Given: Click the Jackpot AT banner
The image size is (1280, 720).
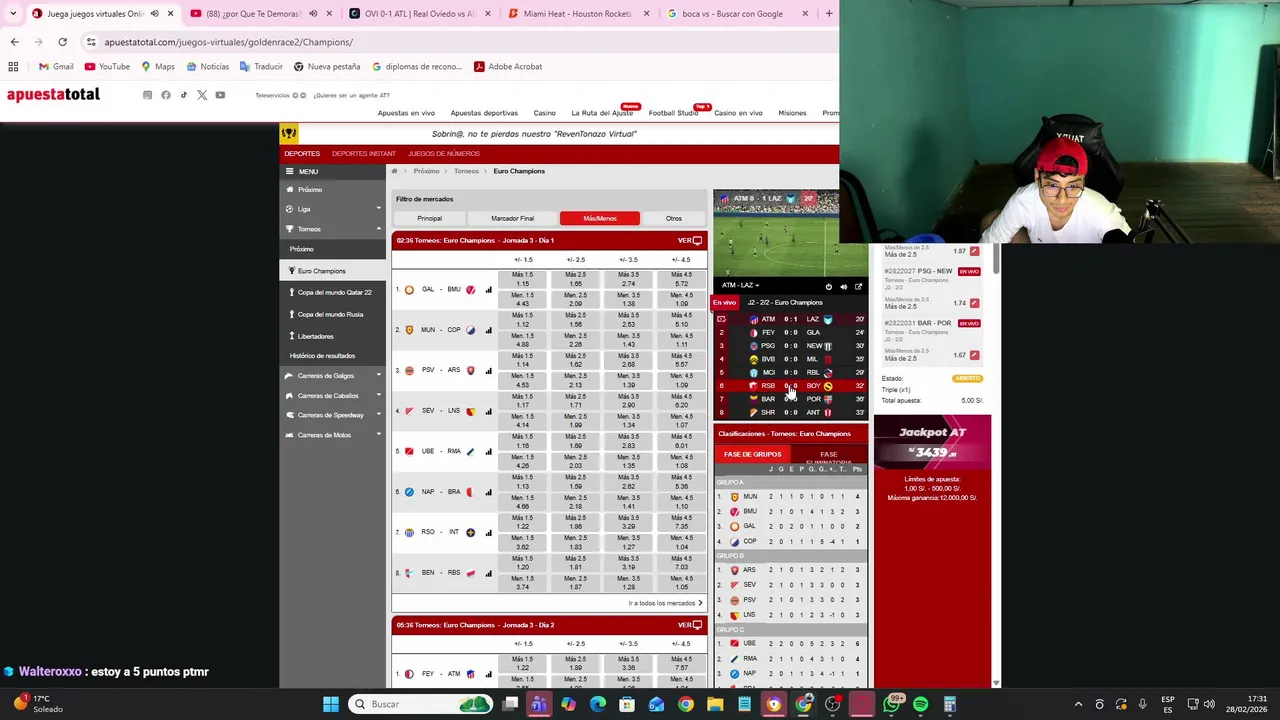Looking at the screenshot, I should pos(932,441).
